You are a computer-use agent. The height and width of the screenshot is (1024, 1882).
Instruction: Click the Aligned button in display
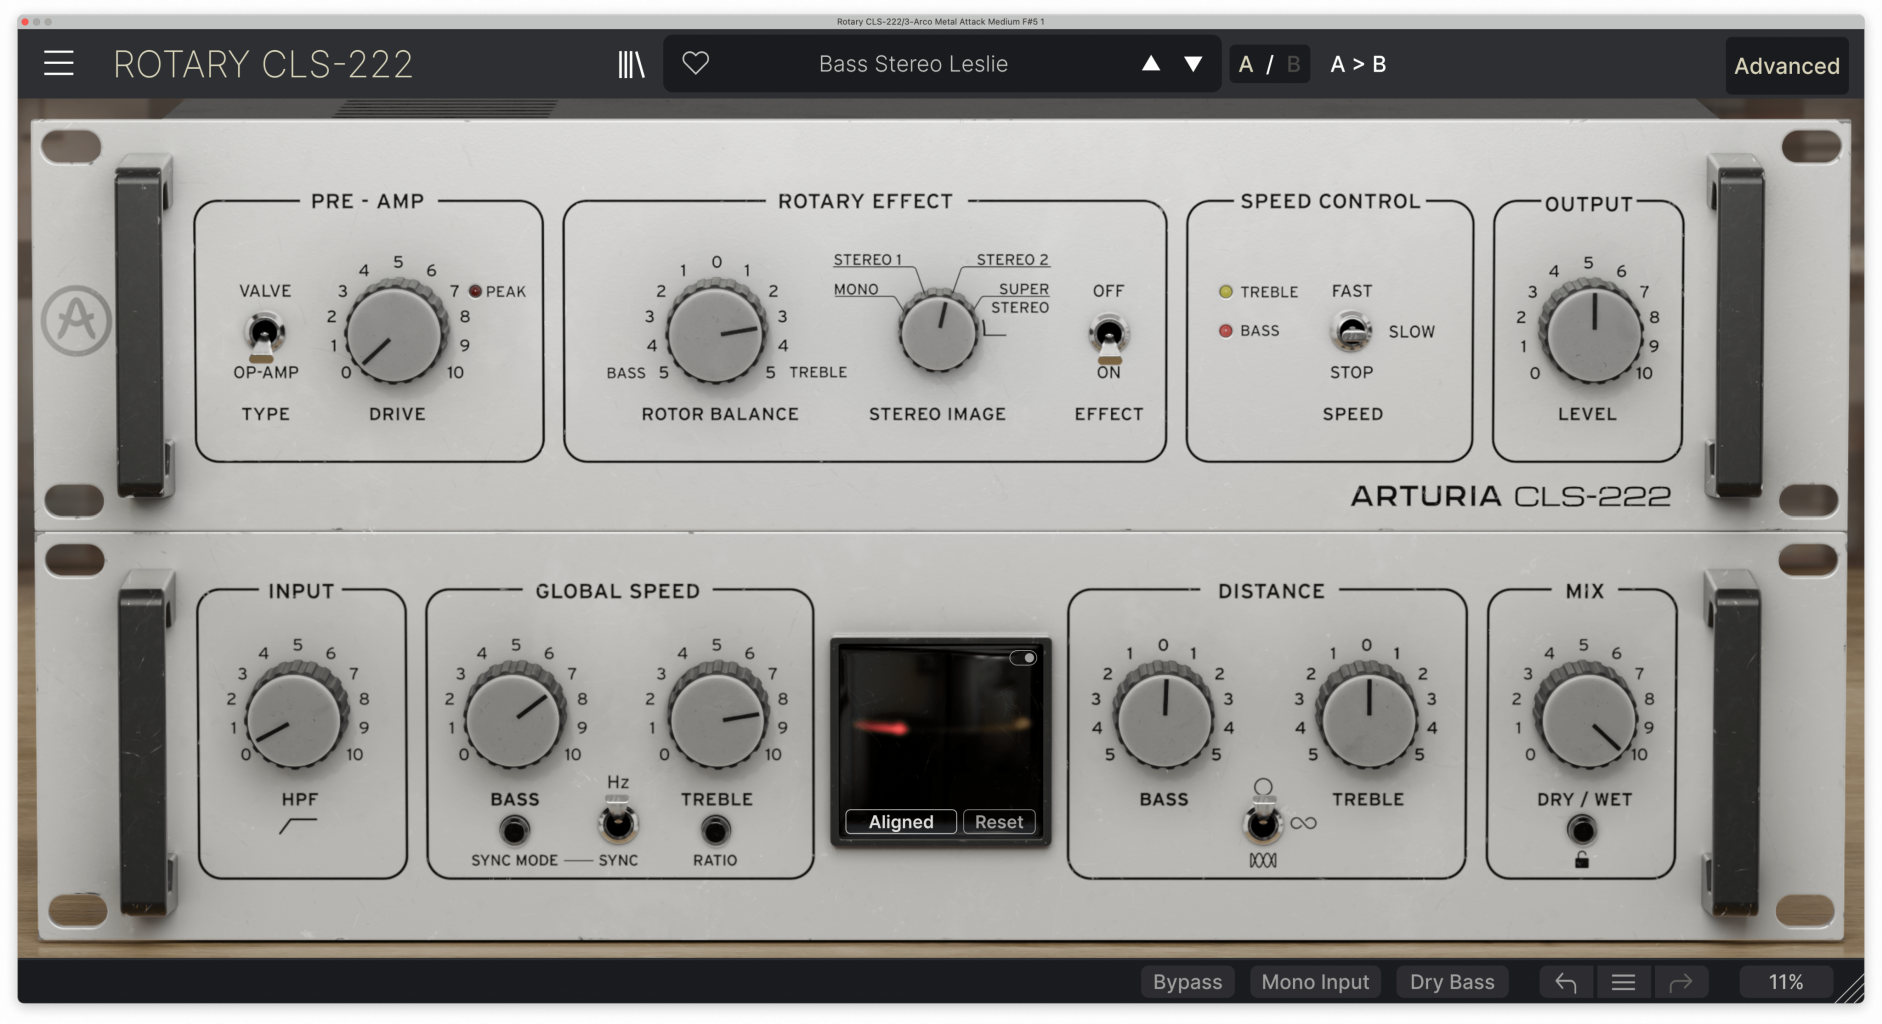900,822
